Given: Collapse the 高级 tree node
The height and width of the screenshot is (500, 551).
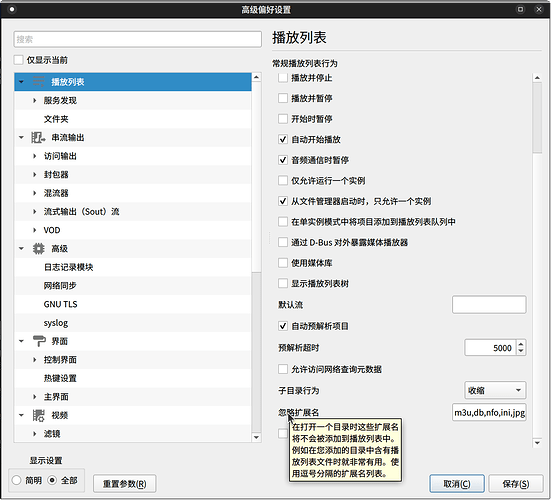Looking at the screenshot, I should tap(21, 248).
